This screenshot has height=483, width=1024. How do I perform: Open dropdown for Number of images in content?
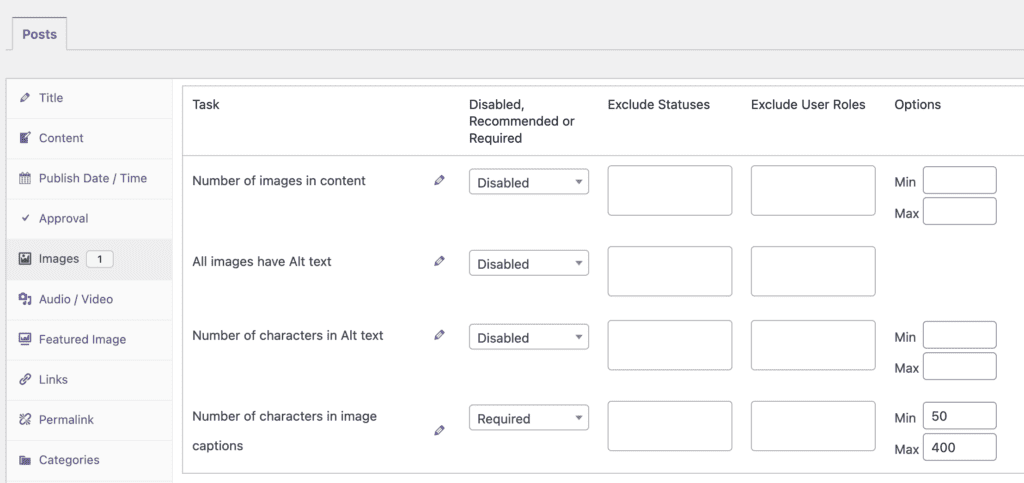[x=528, y=183]
